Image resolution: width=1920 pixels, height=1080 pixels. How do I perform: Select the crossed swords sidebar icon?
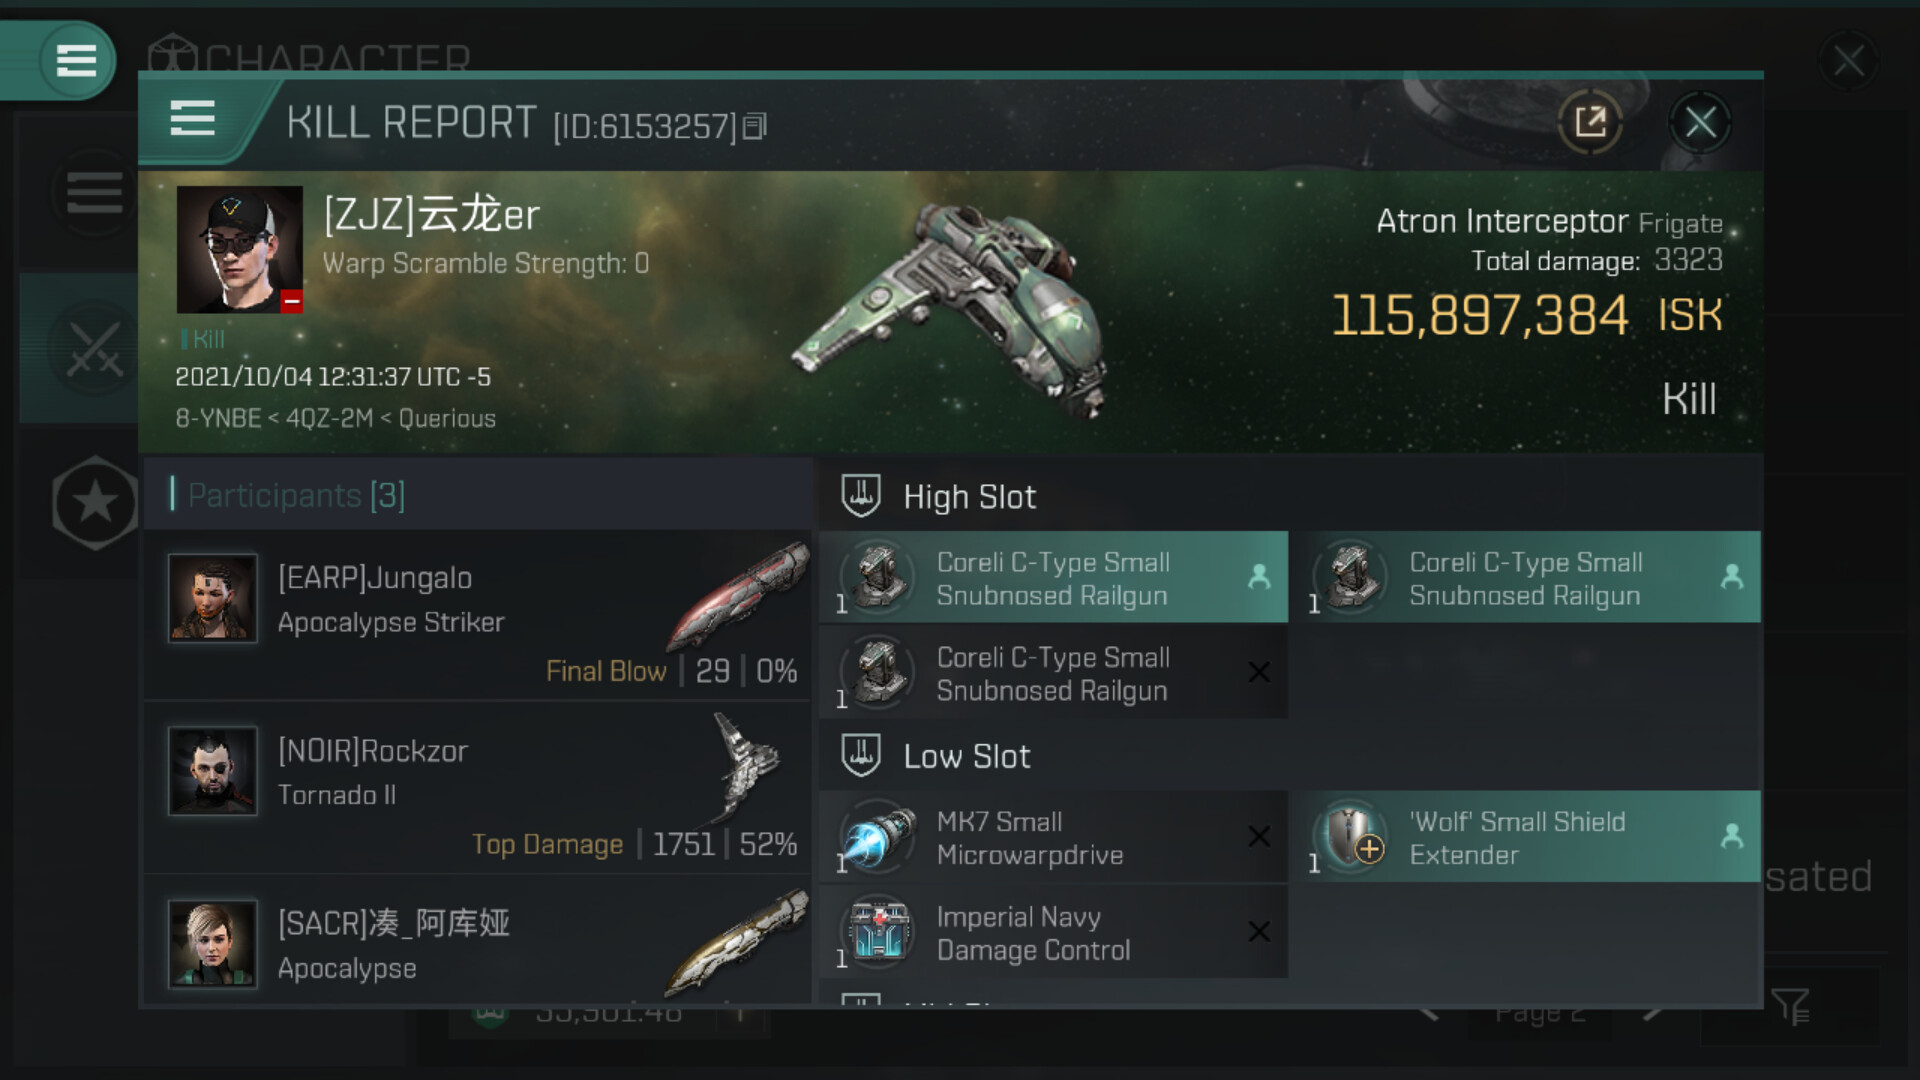point(94,349)
